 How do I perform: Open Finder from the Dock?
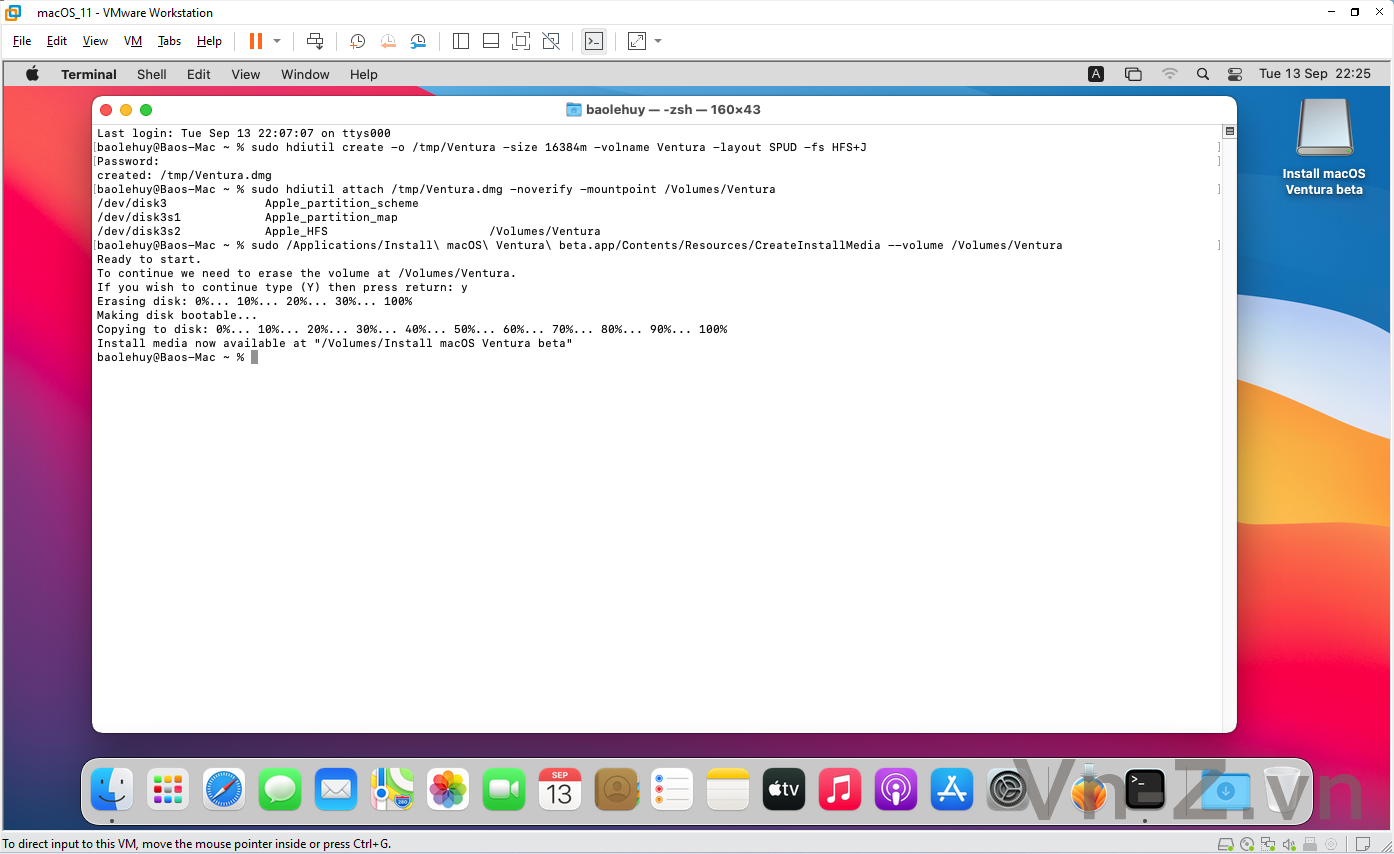tap(112, 790)
